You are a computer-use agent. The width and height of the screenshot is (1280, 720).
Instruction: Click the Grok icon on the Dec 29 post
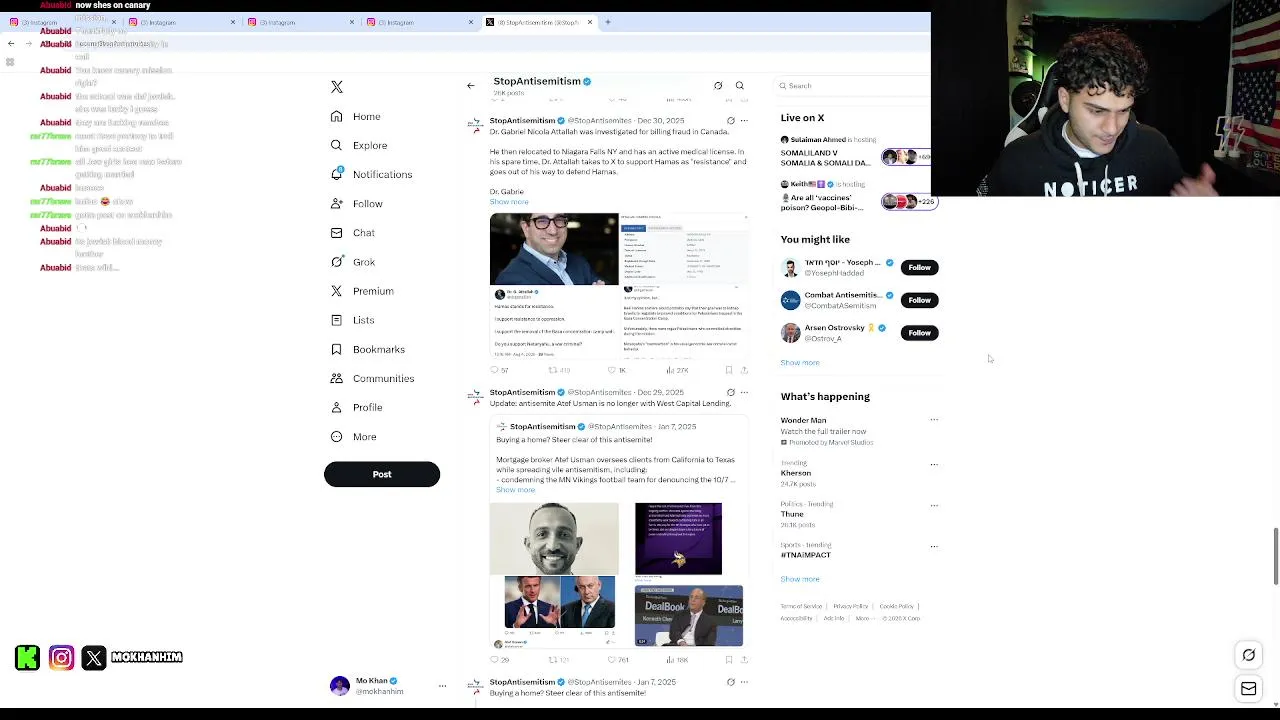(730, 393)
